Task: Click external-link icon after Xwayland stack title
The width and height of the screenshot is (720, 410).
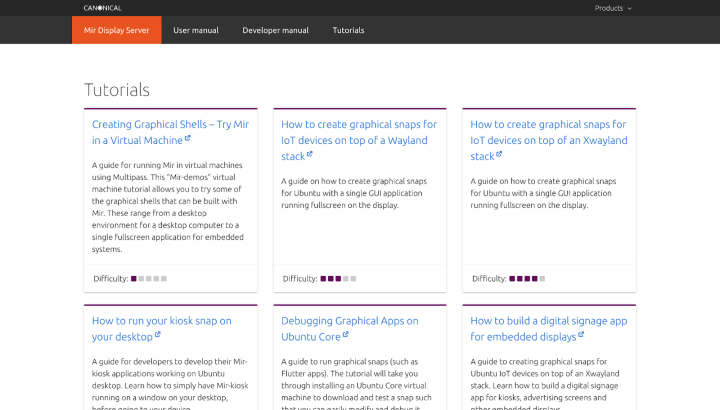Action: (x=499, y=154)
